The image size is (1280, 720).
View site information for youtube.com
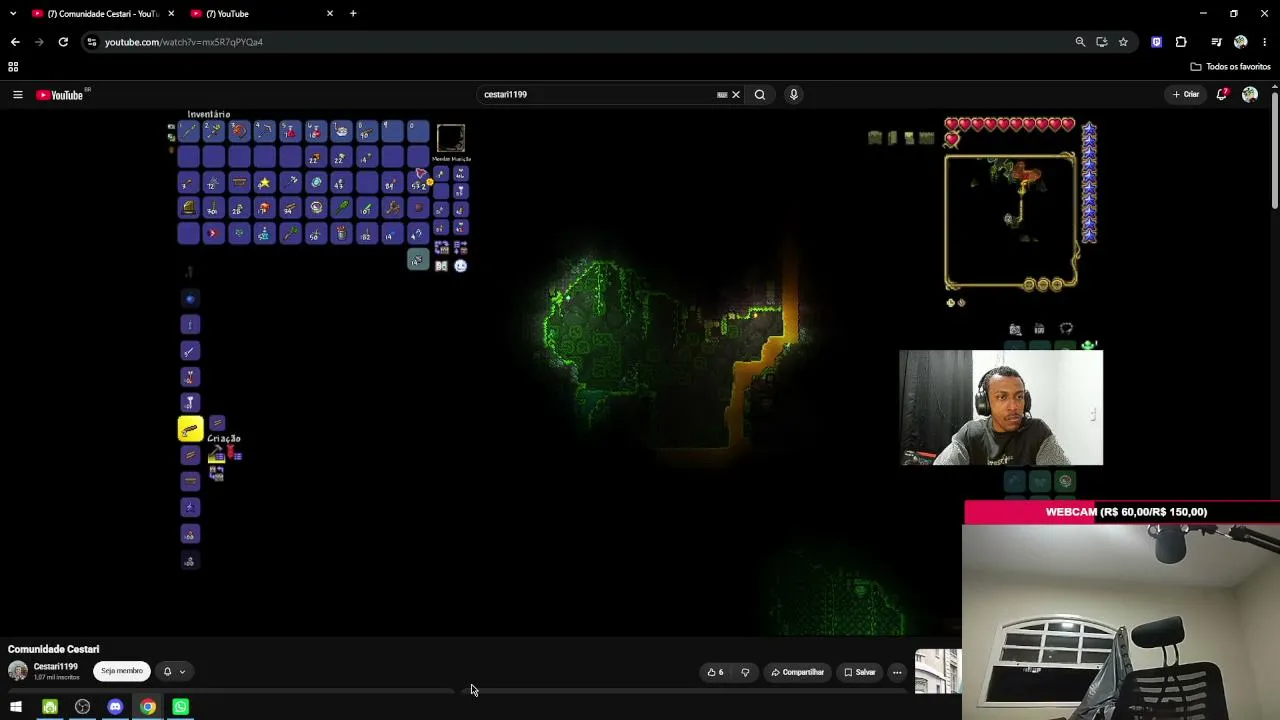coord(92,42)
